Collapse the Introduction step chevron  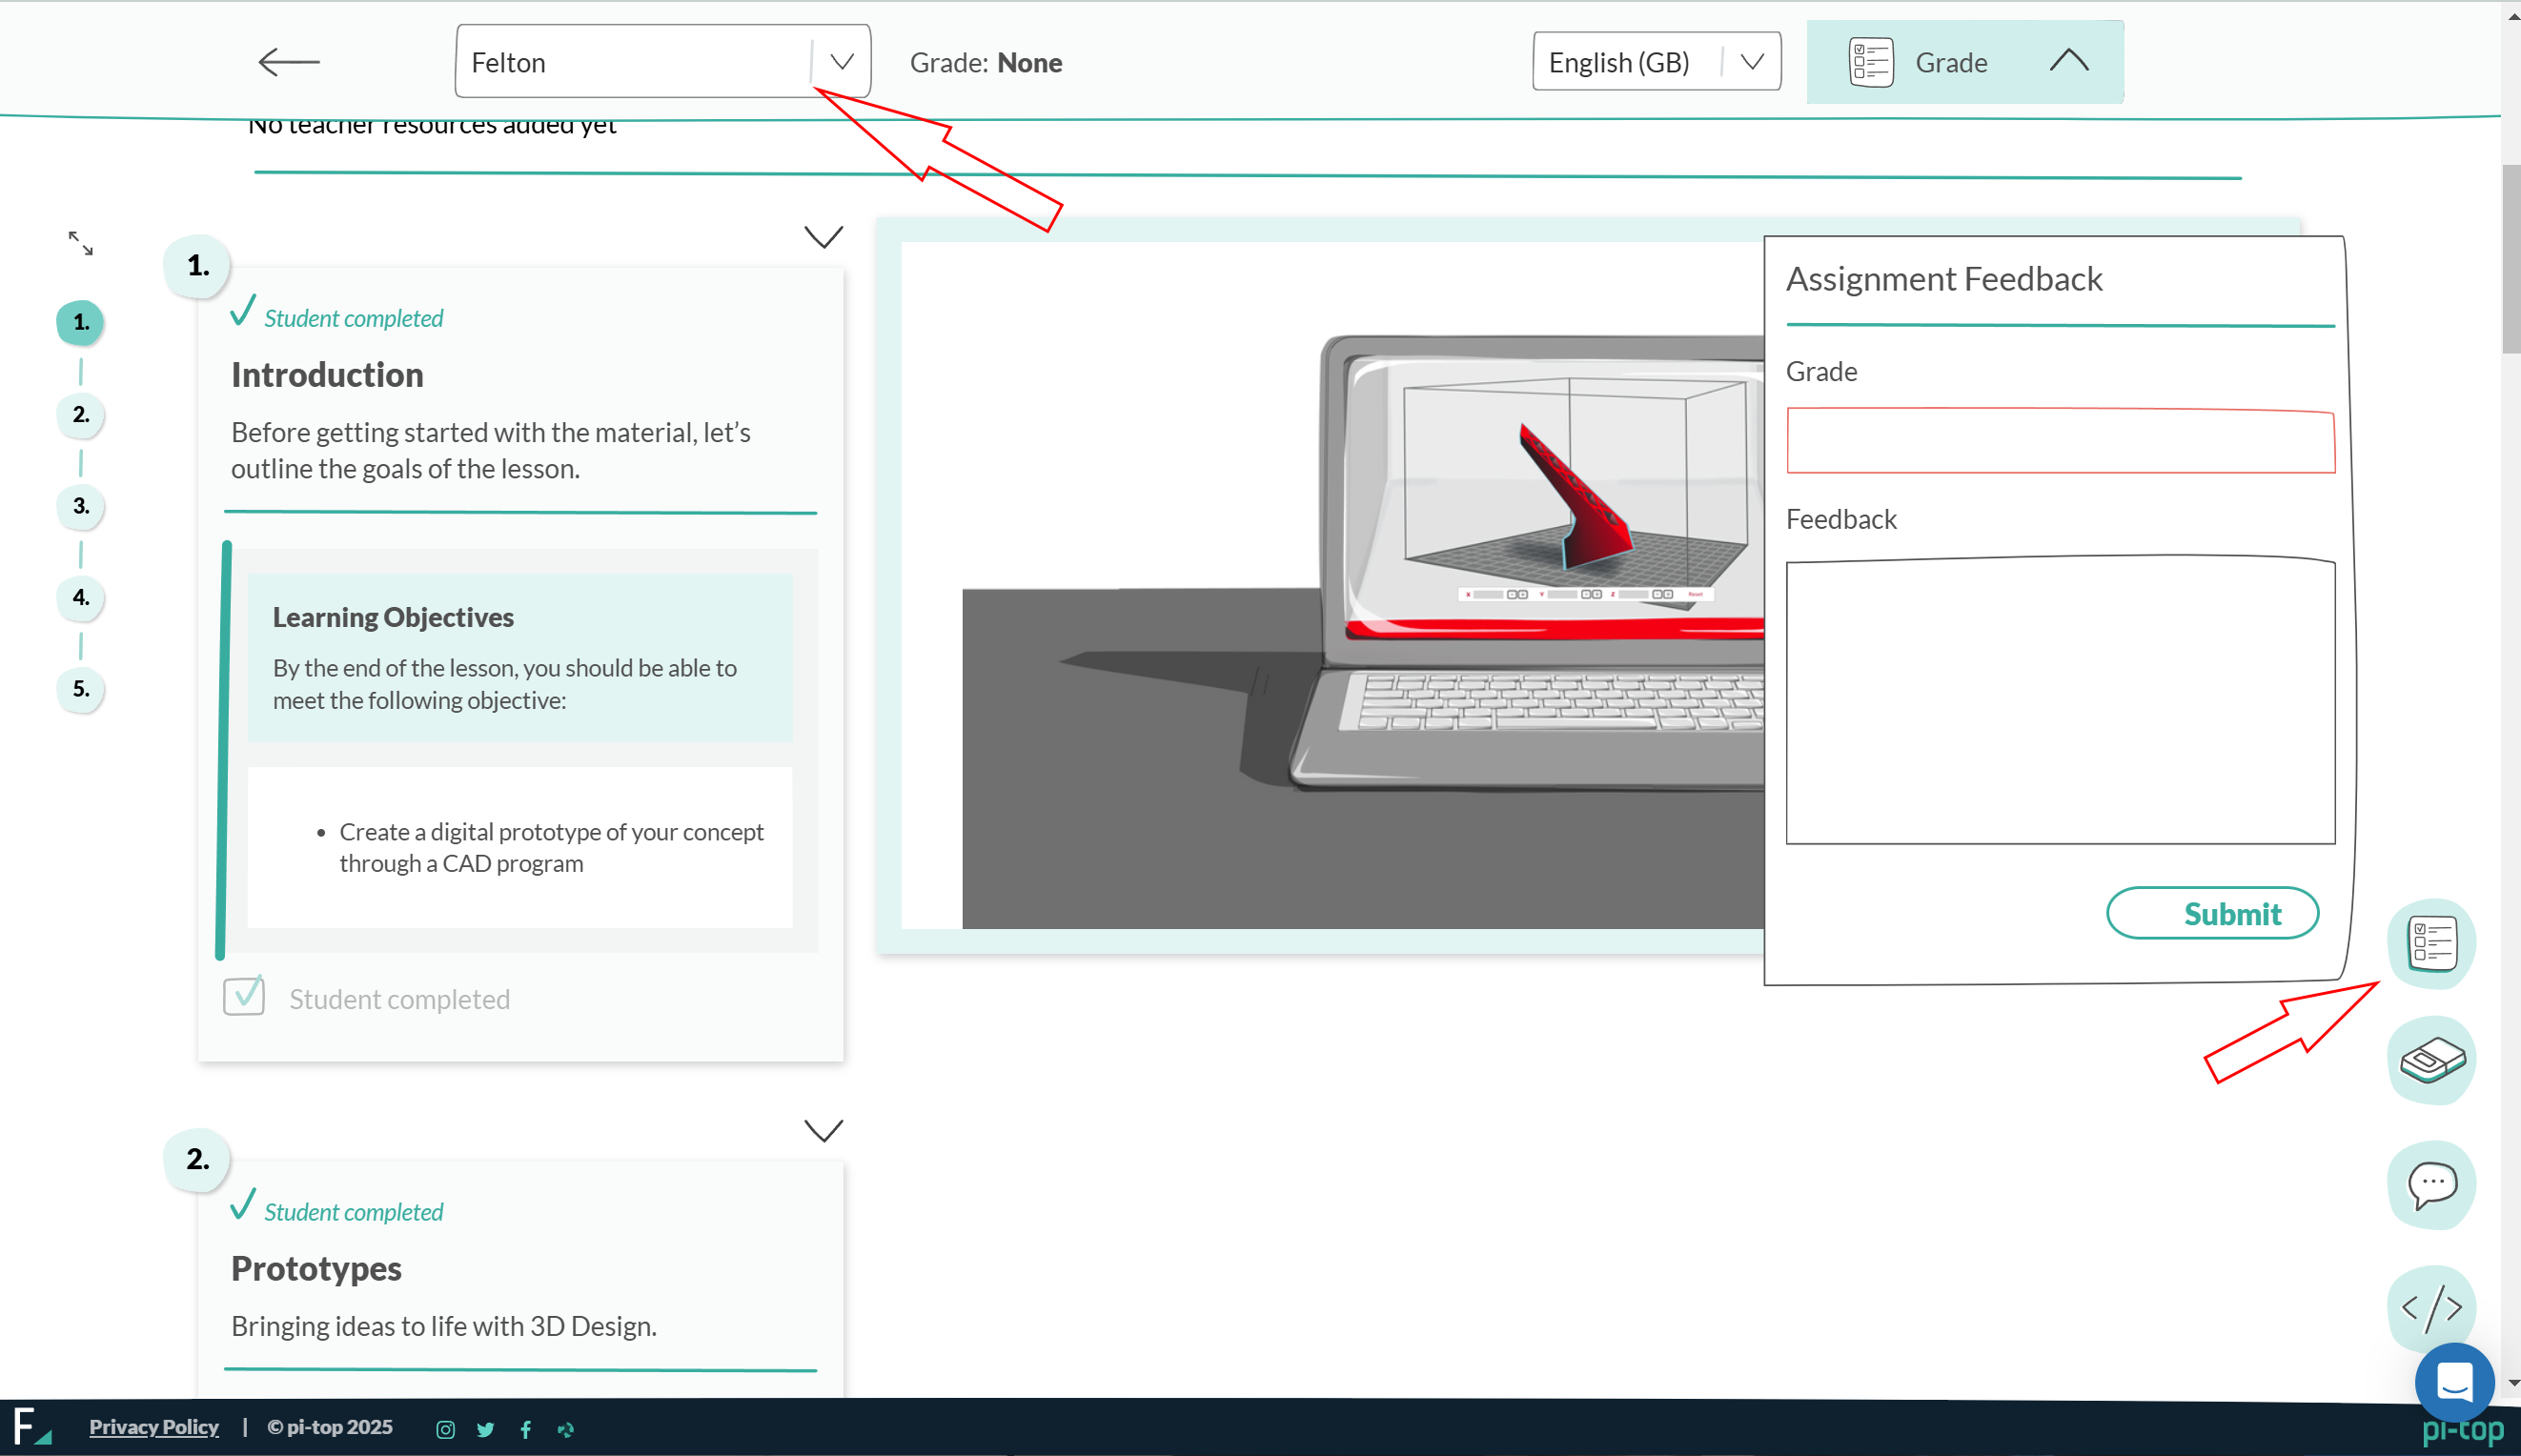coord(824,237)
